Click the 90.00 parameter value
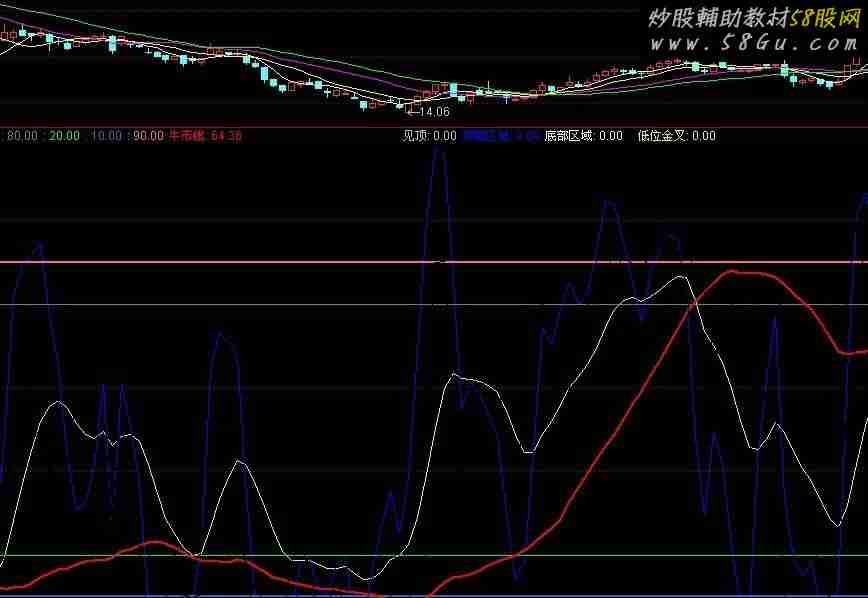This screenshot has height=598, width=868. (148, 136)
